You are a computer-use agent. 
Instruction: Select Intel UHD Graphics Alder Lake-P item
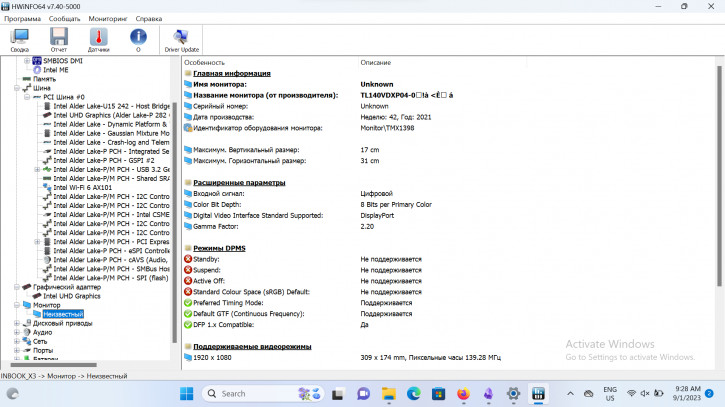111,115
